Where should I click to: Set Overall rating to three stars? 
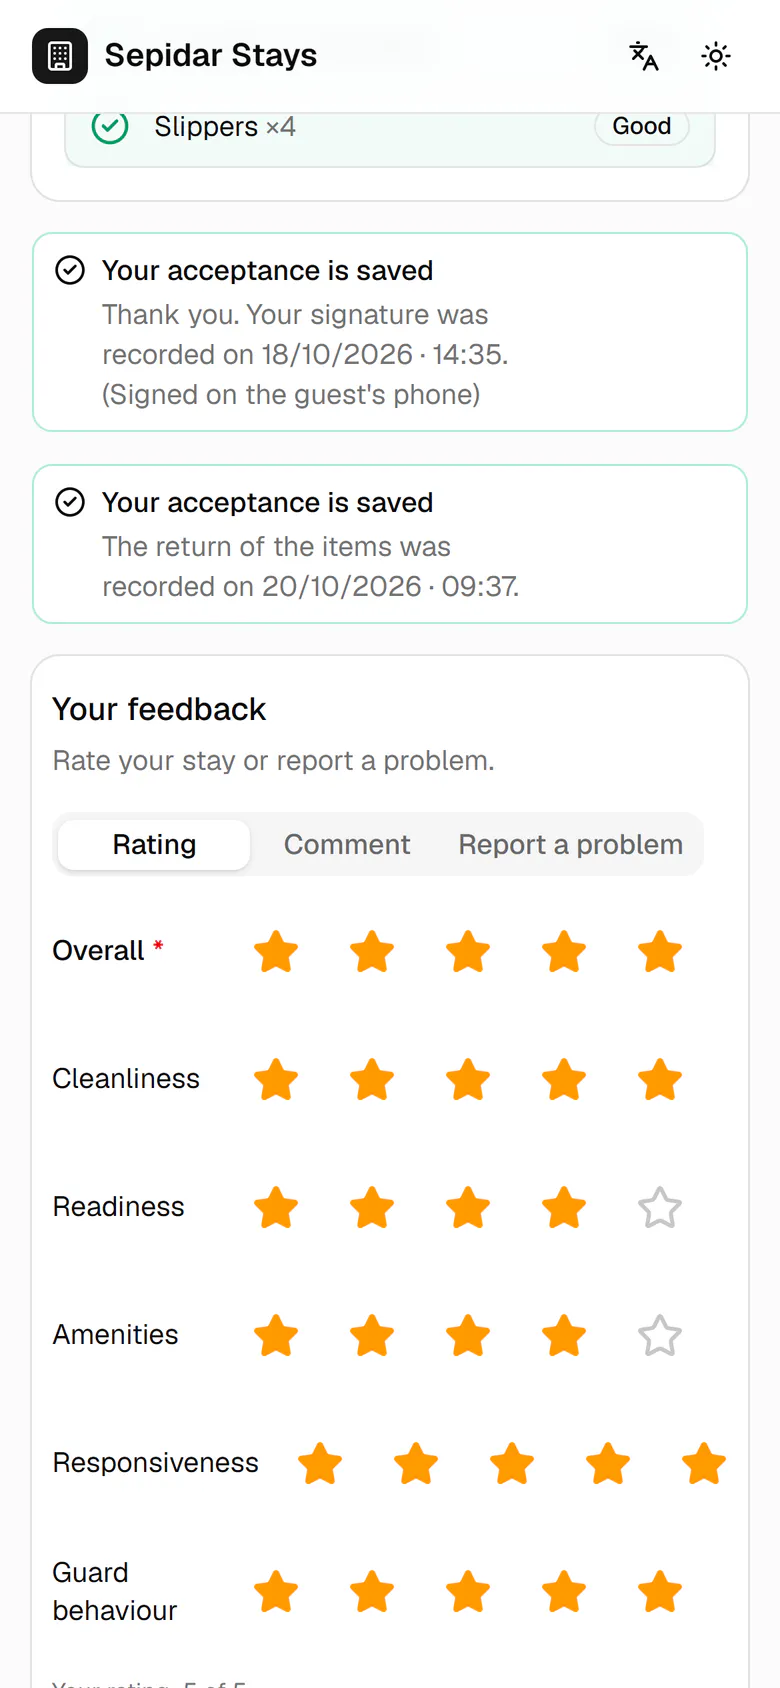[468, 951]
